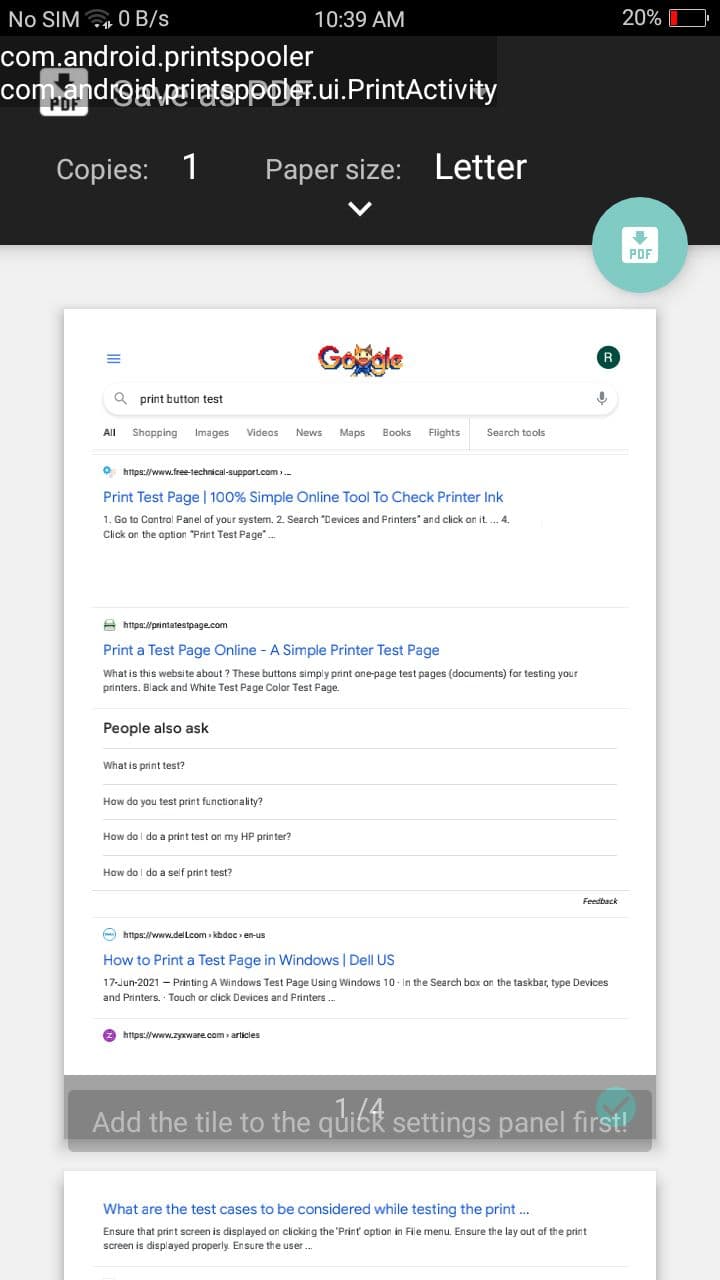Click the Feedback link below questions
The image size is (720, 1280).
click(600, 901)
